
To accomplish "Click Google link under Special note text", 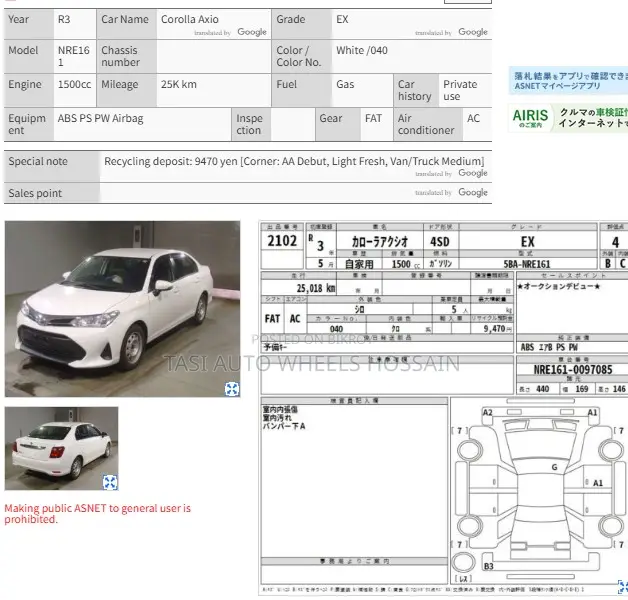I will (473, 173).
